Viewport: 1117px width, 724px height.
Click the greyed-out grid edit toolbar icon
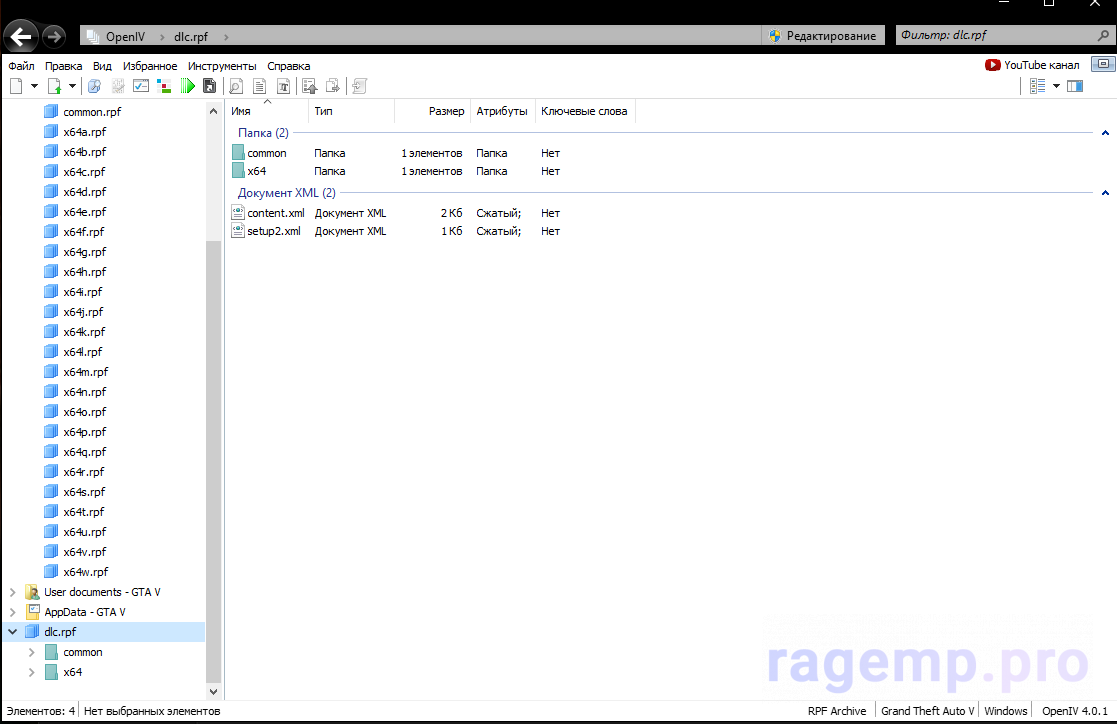pyautogui.click(x=118, y=86)
